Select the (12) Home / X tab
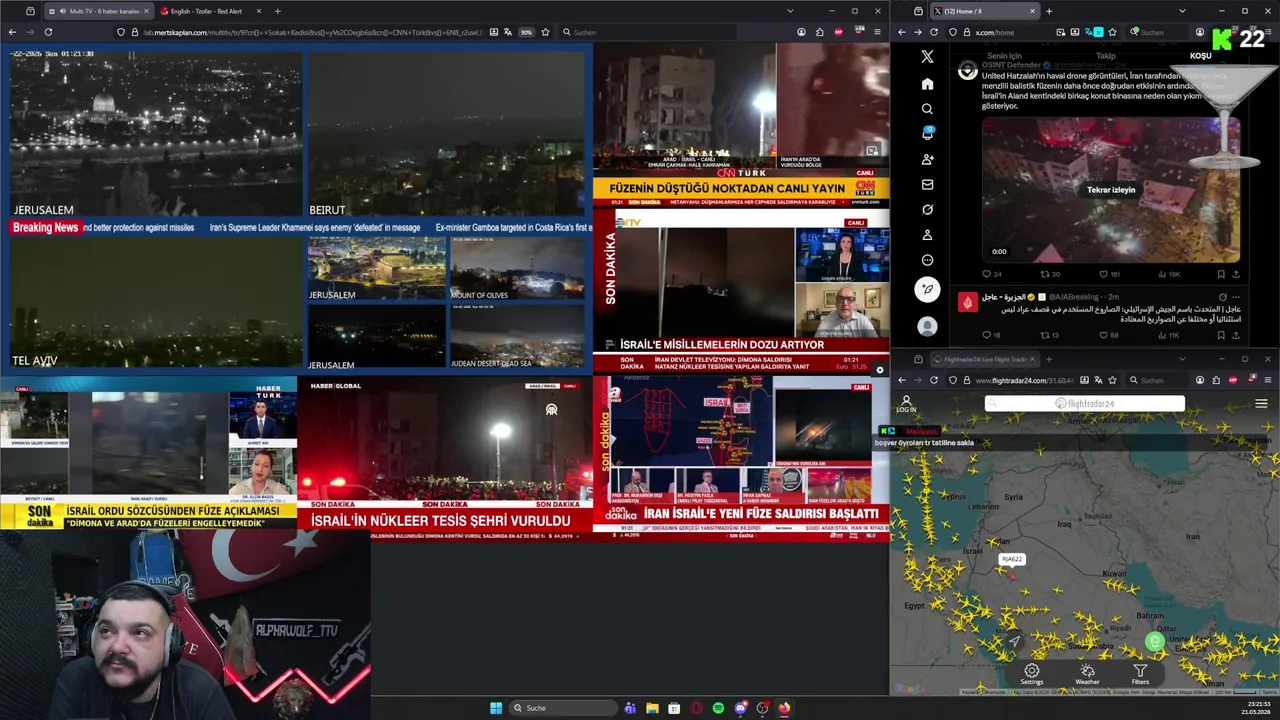1280x720 pixels. [x=986, y=11]
